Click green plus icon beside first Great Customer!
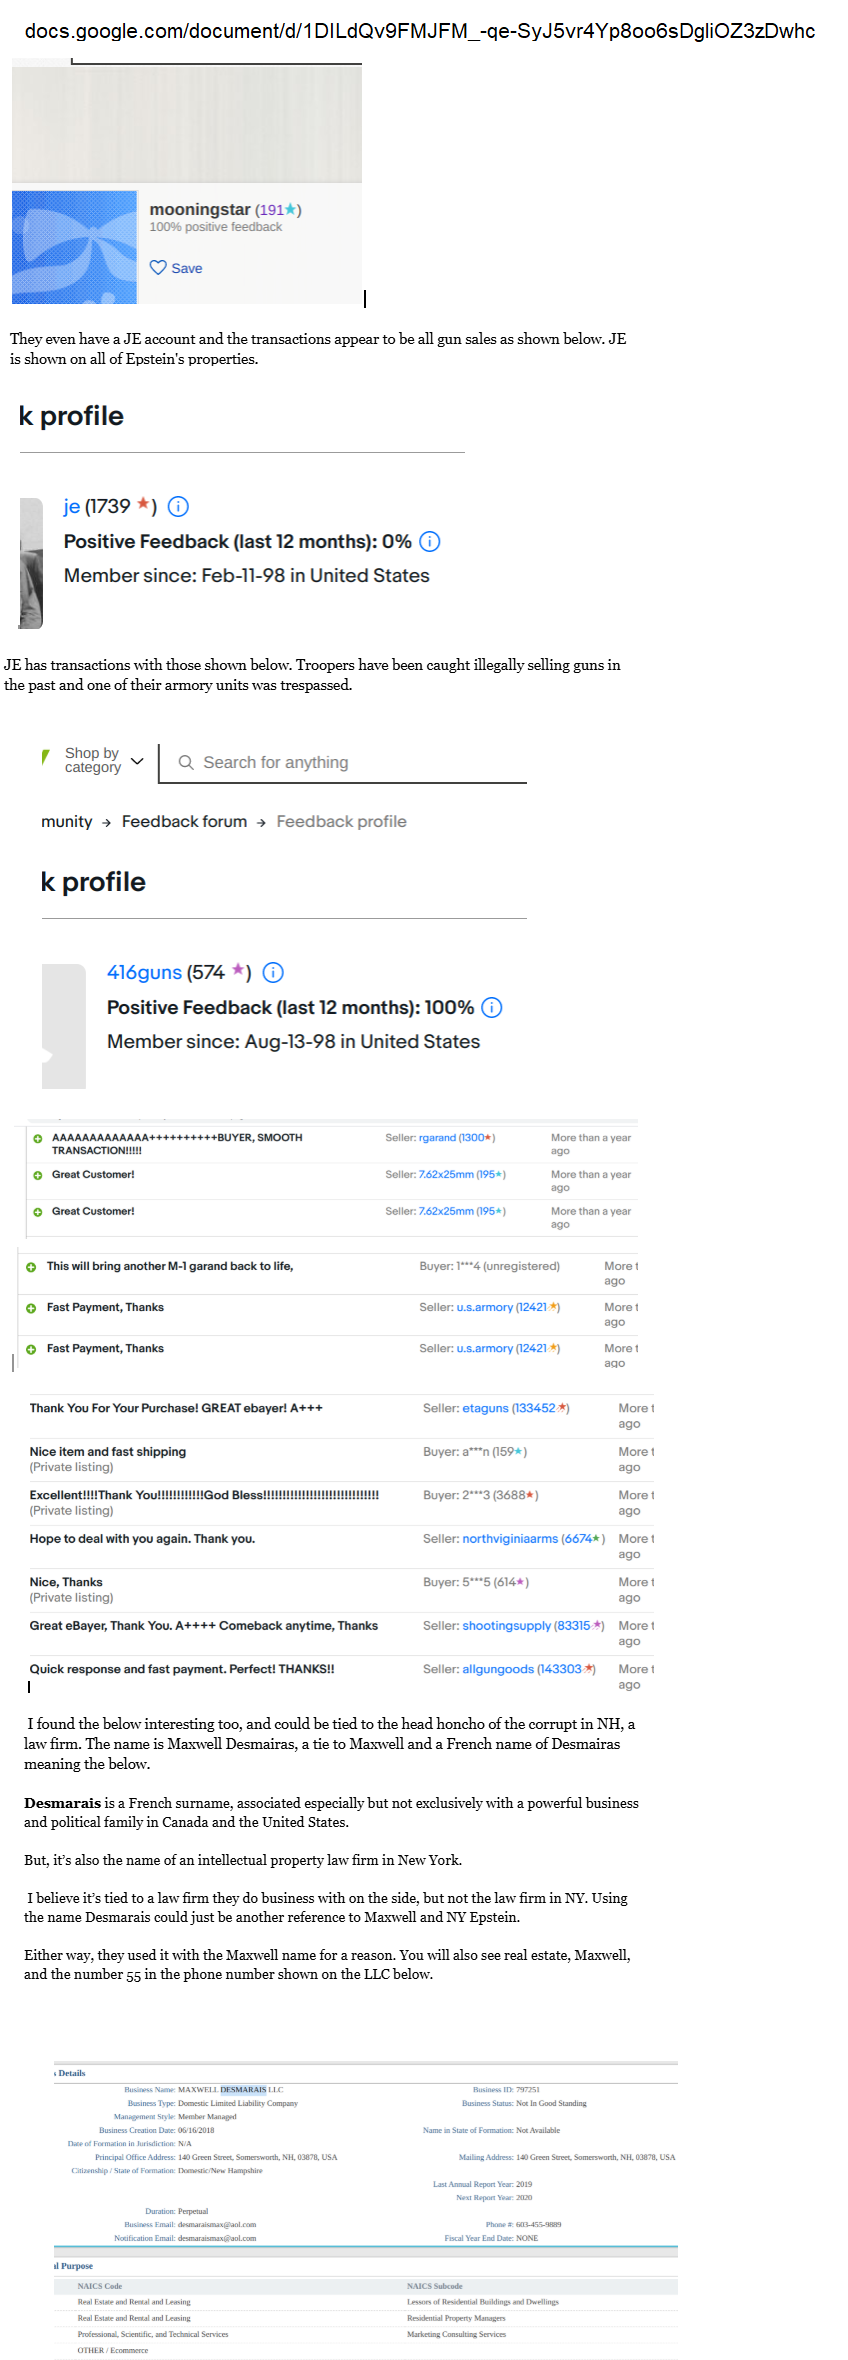Image resolution: width=848 pixels, height=2360 pixels. click(x=38, y=1175)
